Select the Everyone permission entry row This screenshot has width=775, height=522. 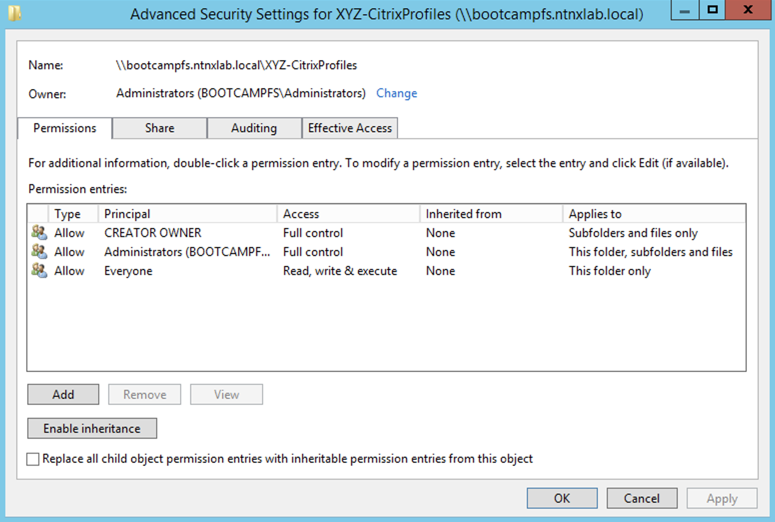[386, 271]
